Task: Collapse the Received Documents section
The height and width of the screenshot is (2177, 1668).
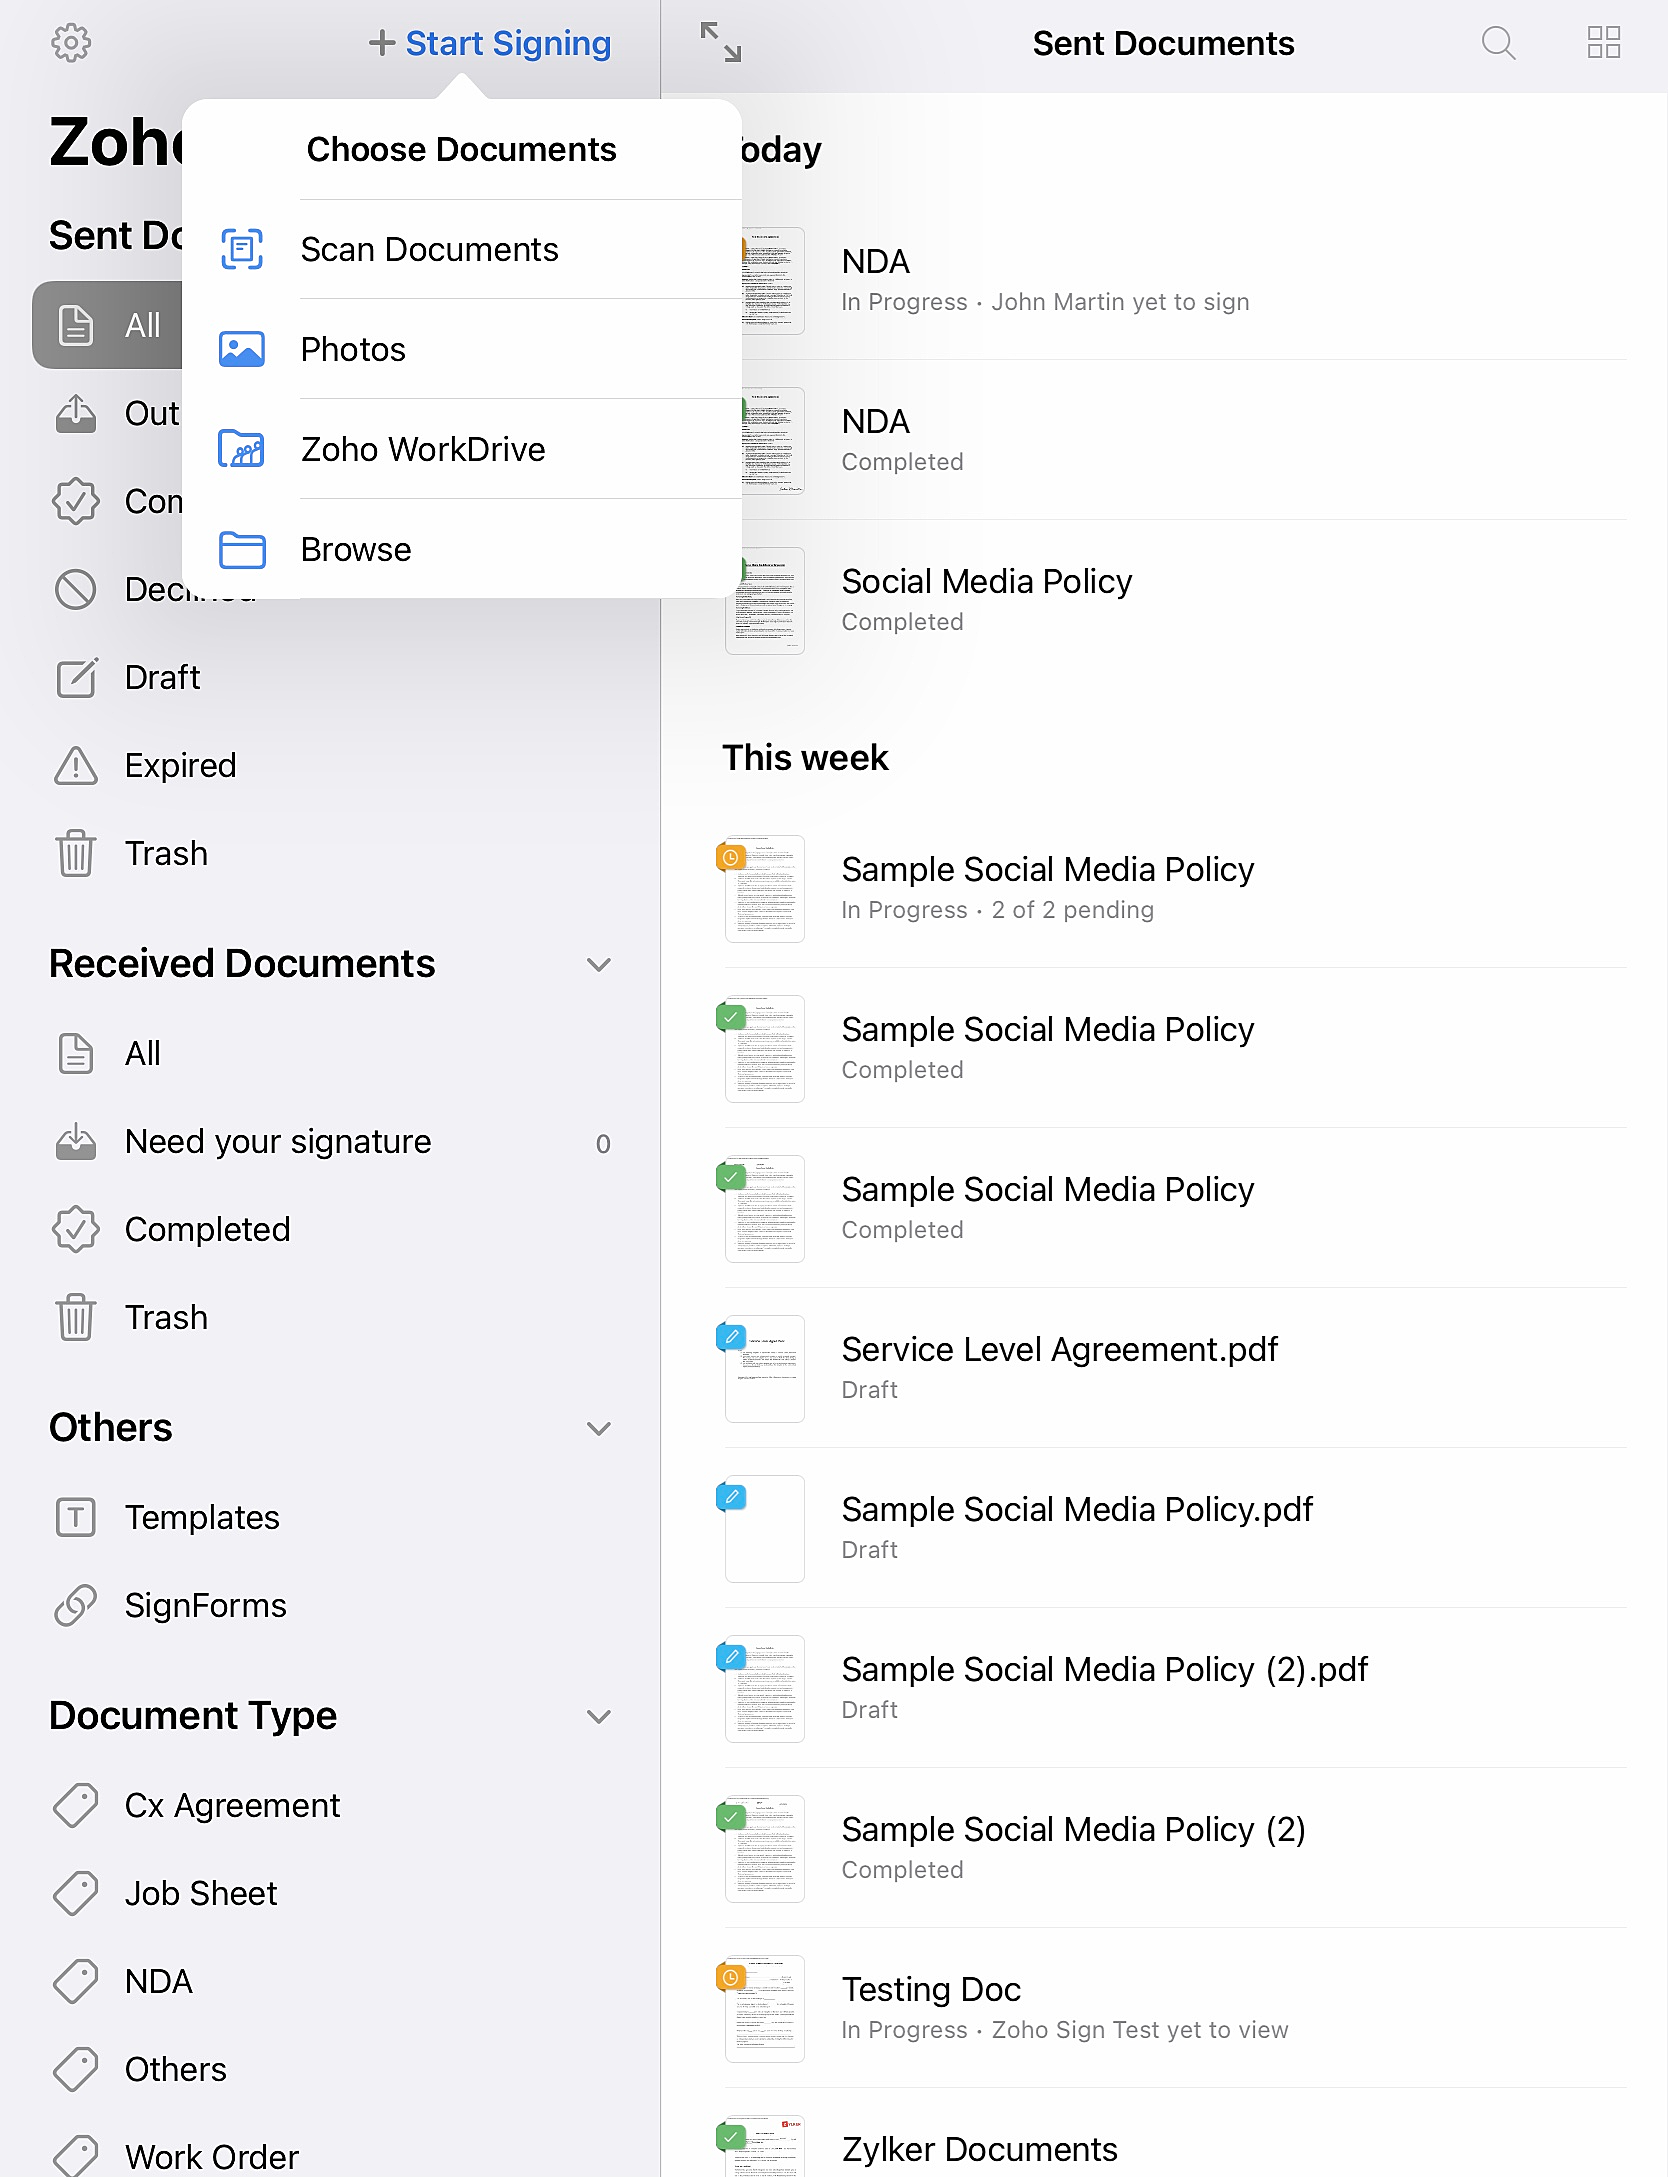Action: point(599,964)
